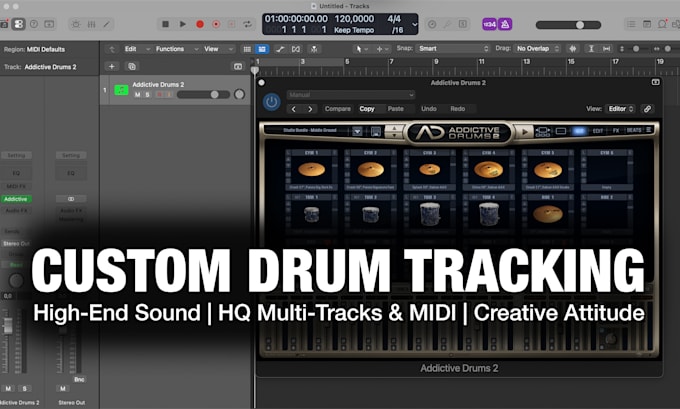Open the pointer Left-click Tool menu
Screen dimensions: 680x409
[x=361, y=49]
